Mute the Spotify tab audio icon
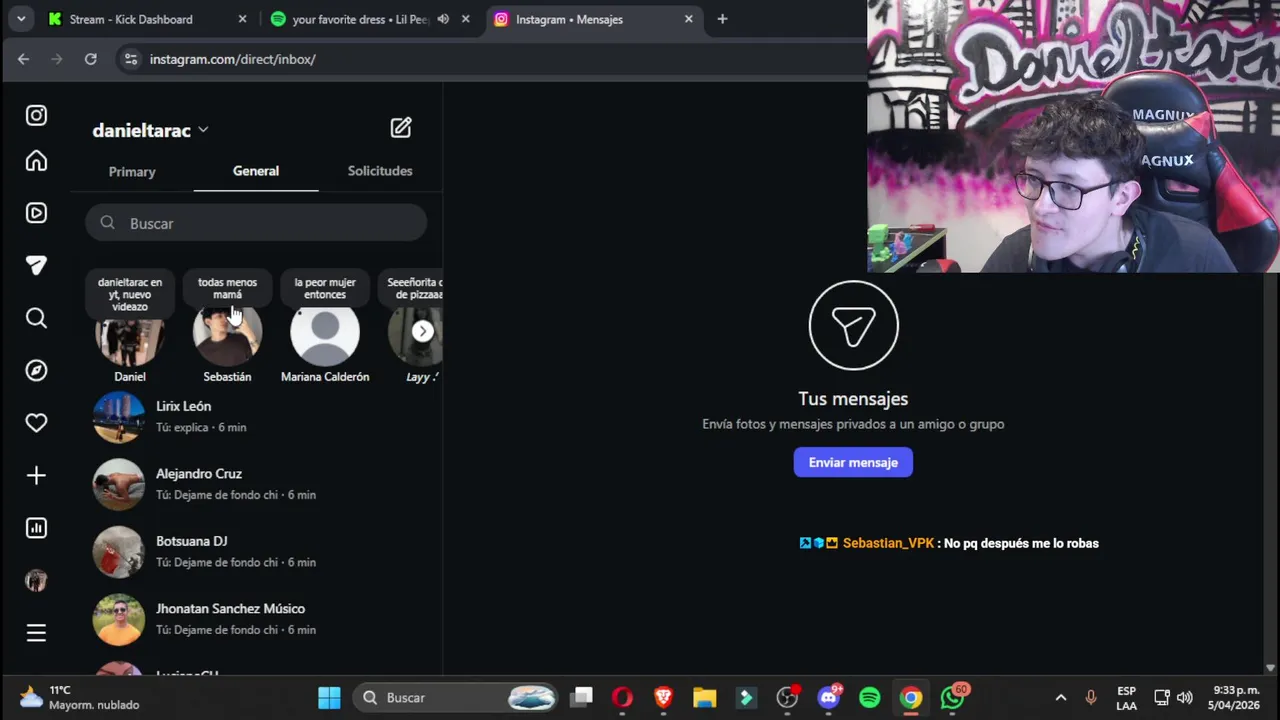 pos(443,19)
